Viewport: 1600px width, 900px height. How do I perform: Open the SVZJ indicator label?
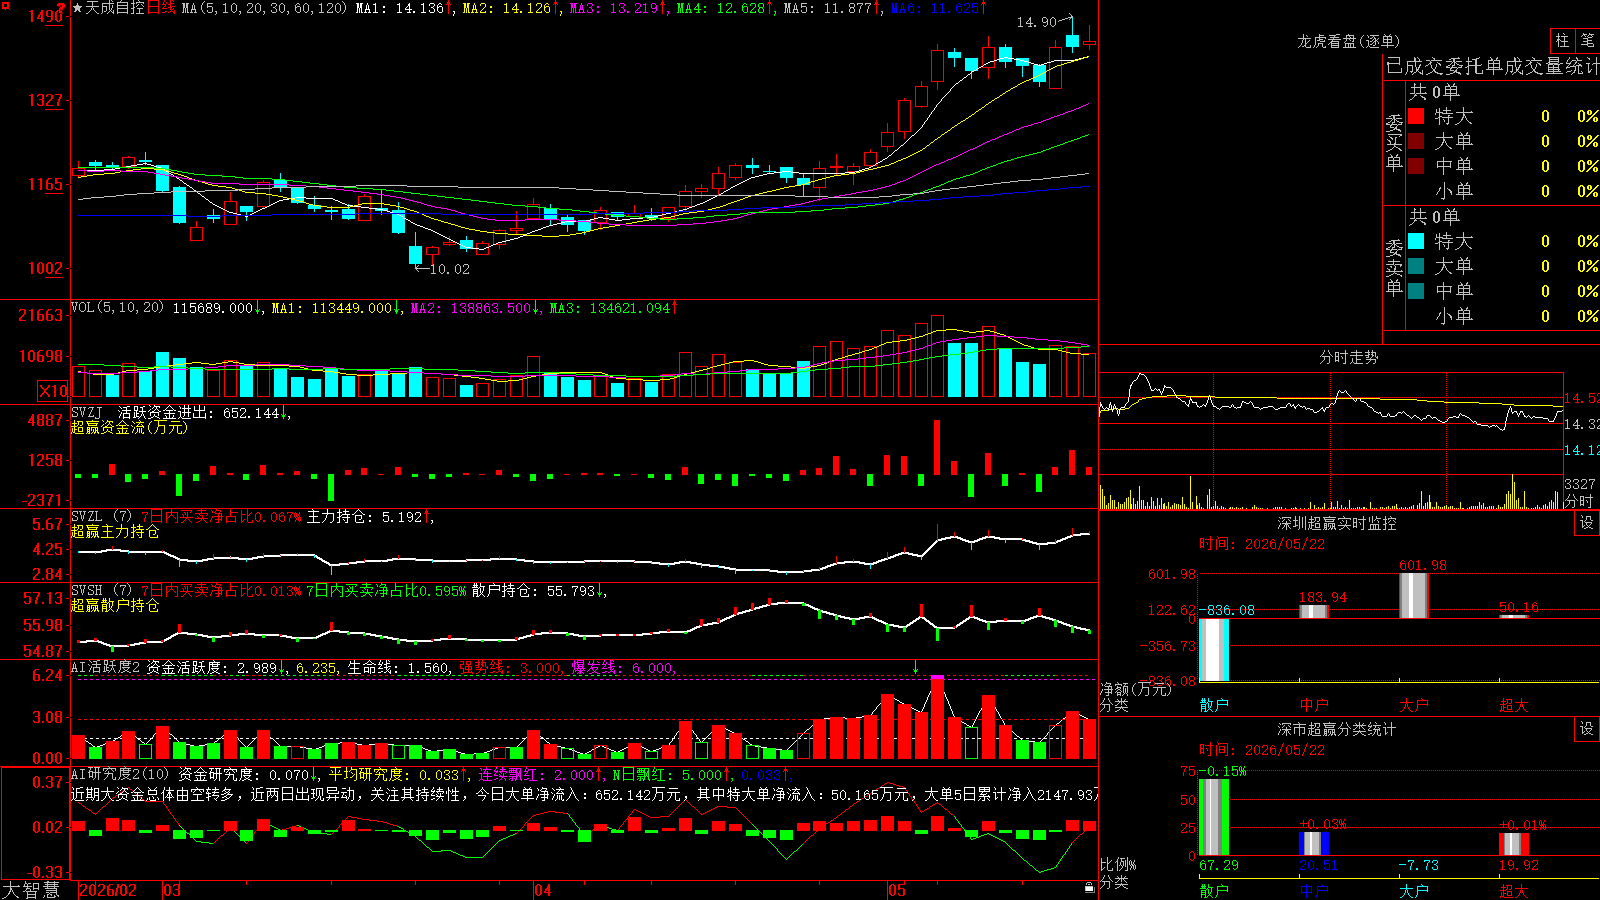[x=87, y=412]
